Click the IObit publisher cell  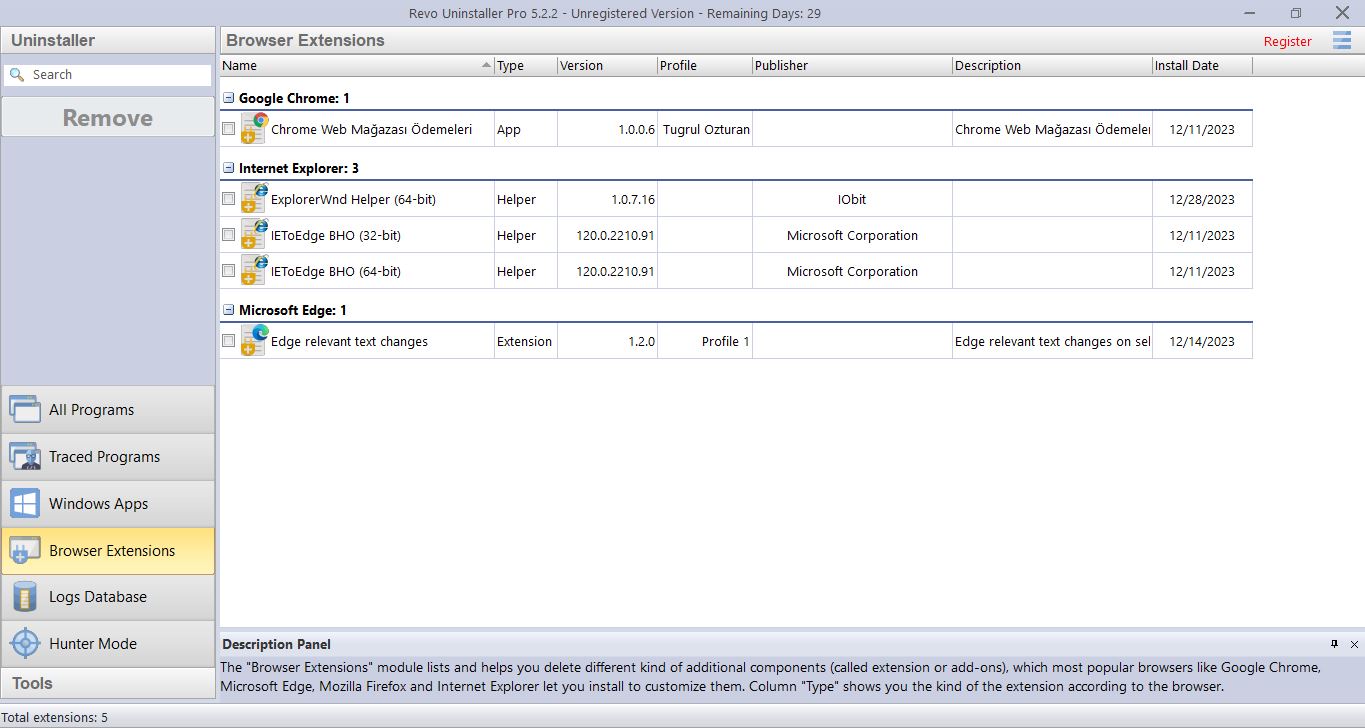(852, 199)
